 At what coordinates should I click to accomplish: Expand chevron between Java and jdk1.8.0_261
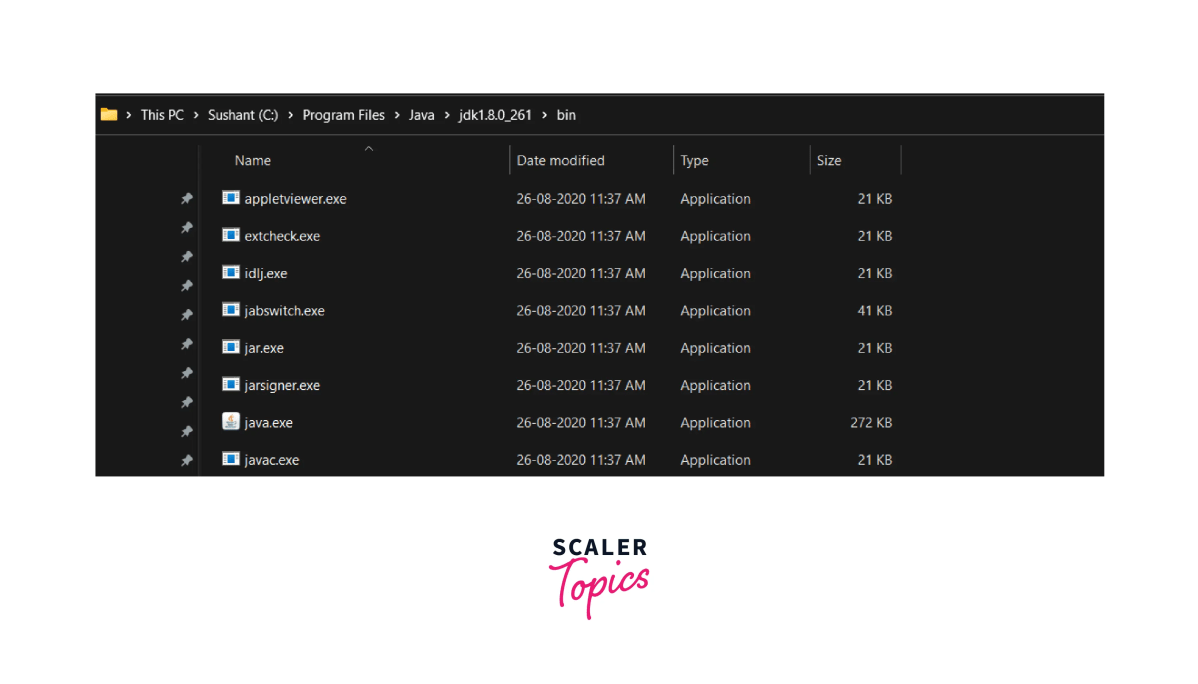pyautogui.click(x=446, y=115)
